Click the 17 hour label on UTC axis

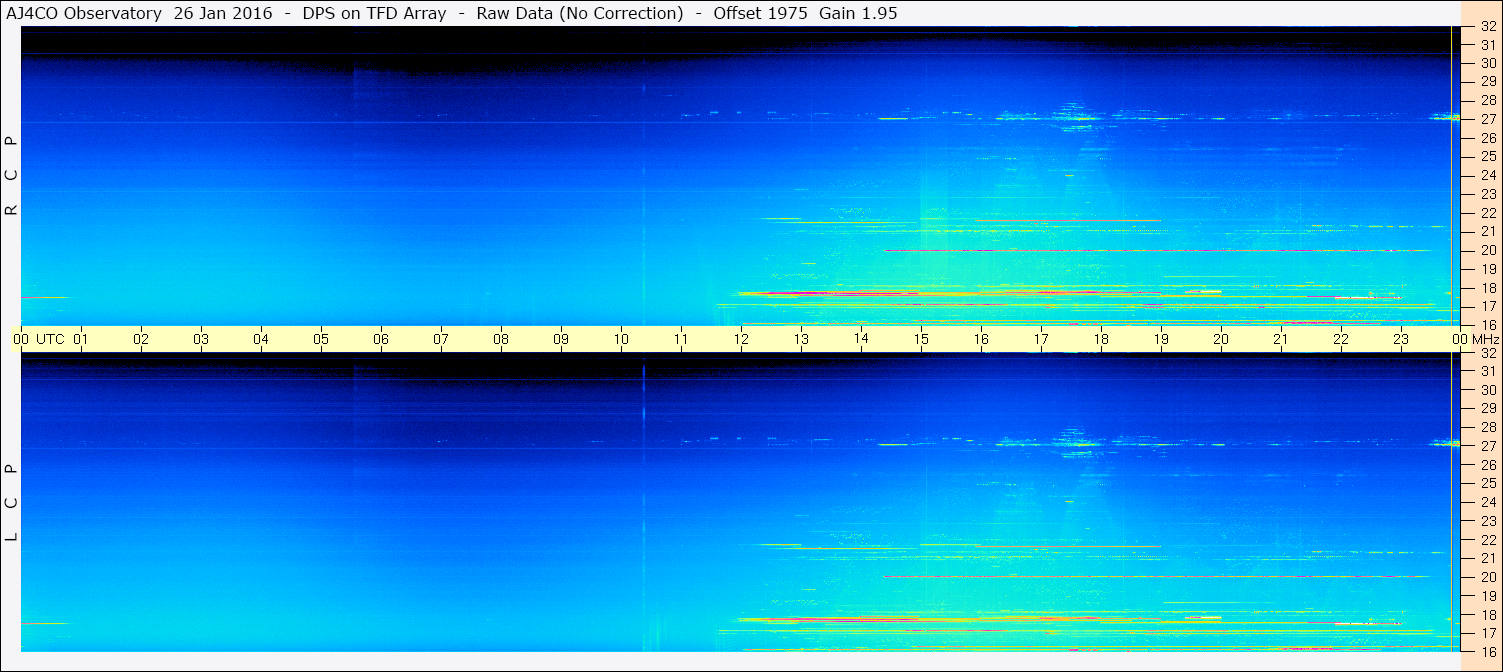tap(1041, 339)
